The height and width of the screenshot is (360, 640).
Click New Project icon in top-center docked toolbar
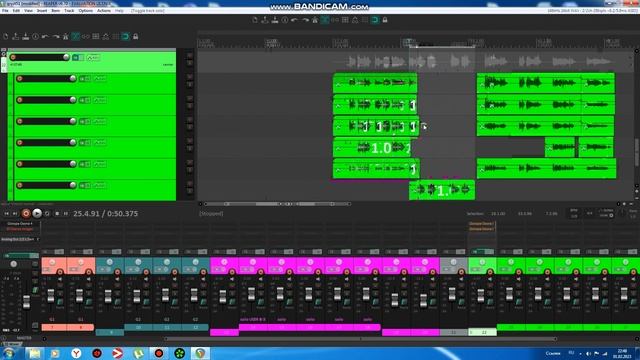pos(255,20)
